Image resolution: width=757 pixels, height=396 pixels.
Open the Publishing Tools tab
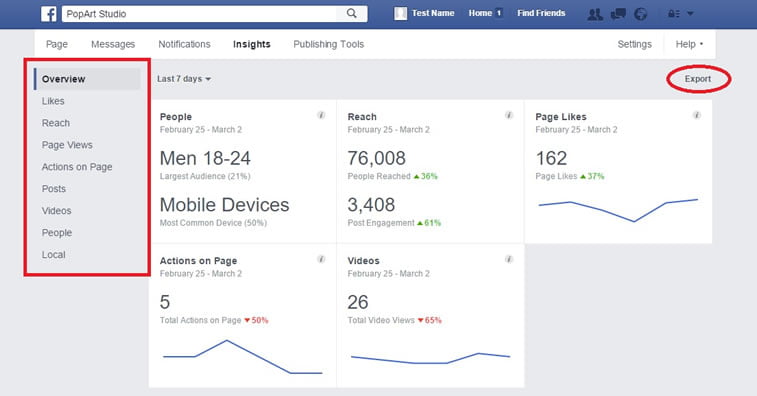(x=329, y=44)
